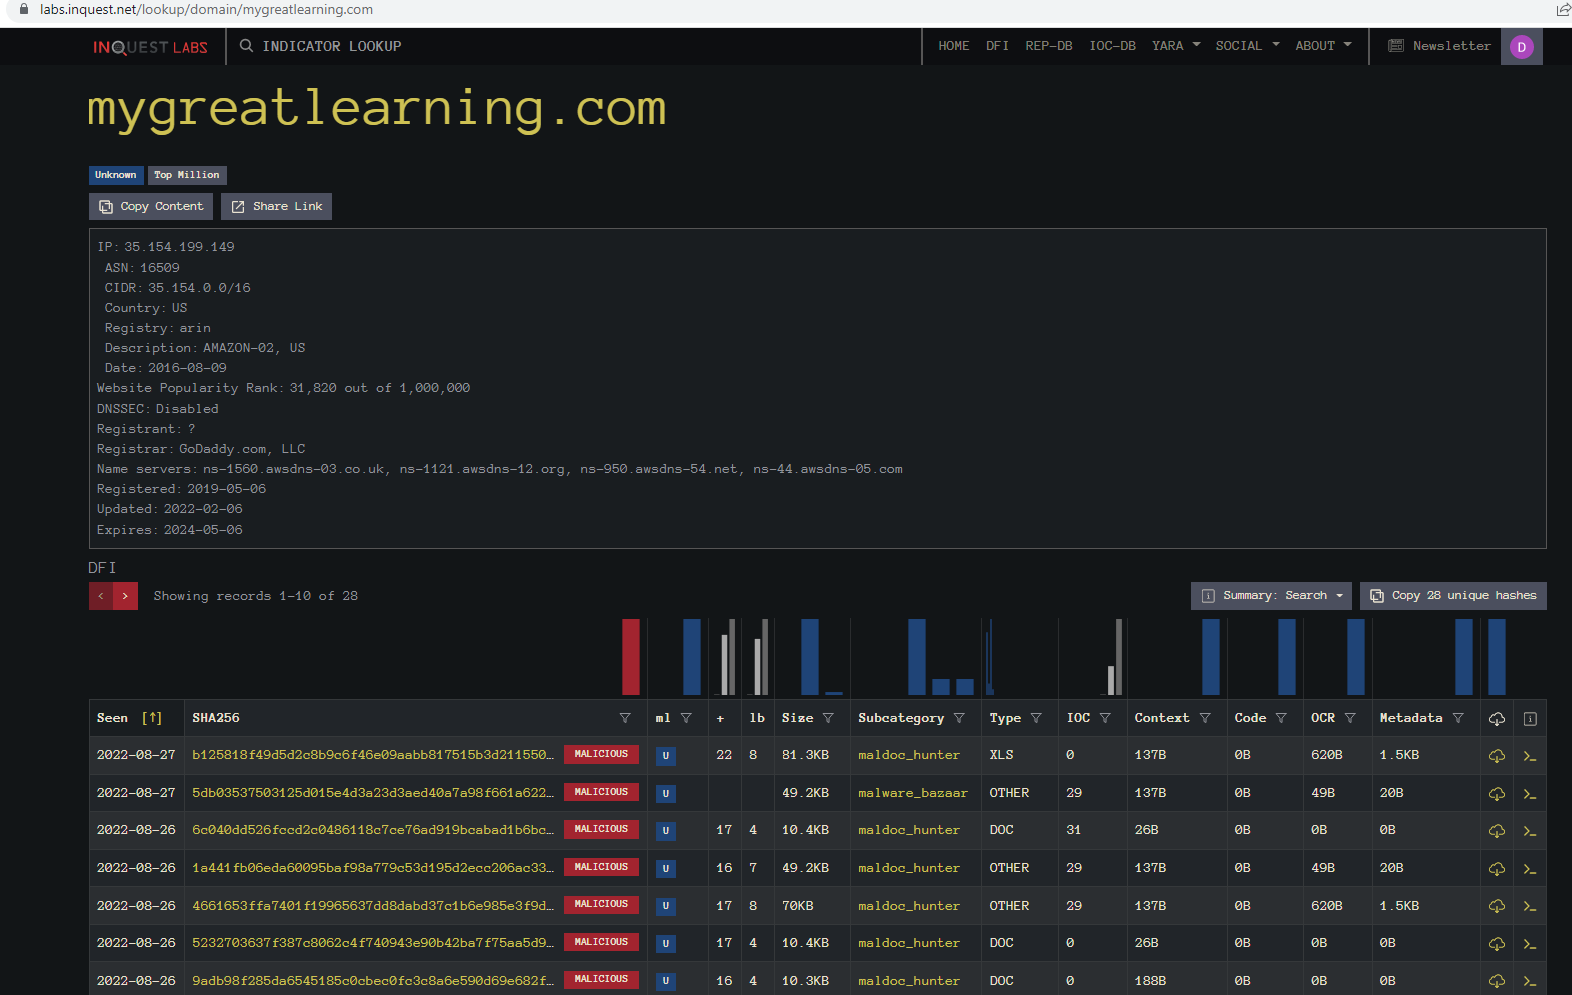Screen dimensions: 1572x995
Task: Open terminal icon for hash 1a441fb06eda6009
Action: [x=1529, y=869]
